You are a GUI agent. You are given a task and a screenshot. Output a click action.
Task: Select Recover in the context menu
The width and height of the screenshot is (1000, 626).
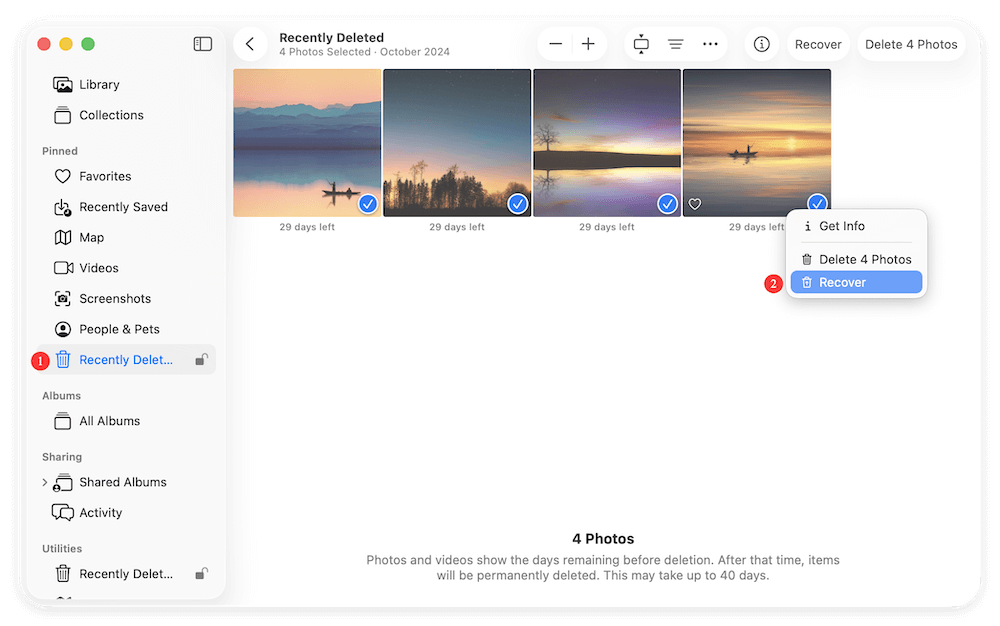856,283
